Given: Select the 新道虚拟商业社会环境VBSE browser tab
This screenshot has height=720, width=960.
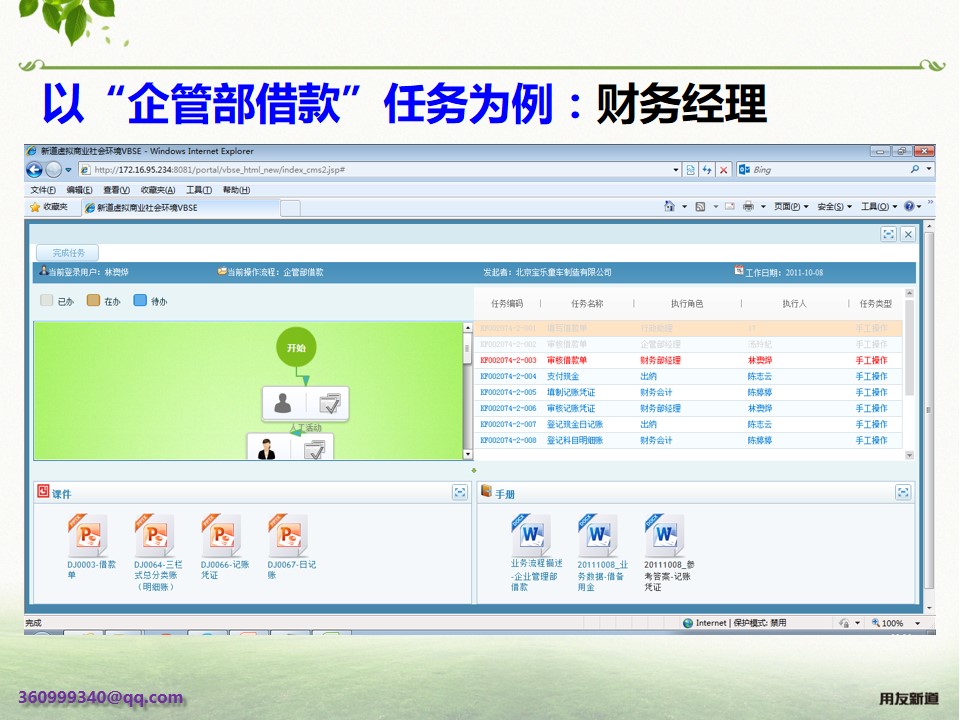Looking at the screenshot, I should [x=181, y=208].
